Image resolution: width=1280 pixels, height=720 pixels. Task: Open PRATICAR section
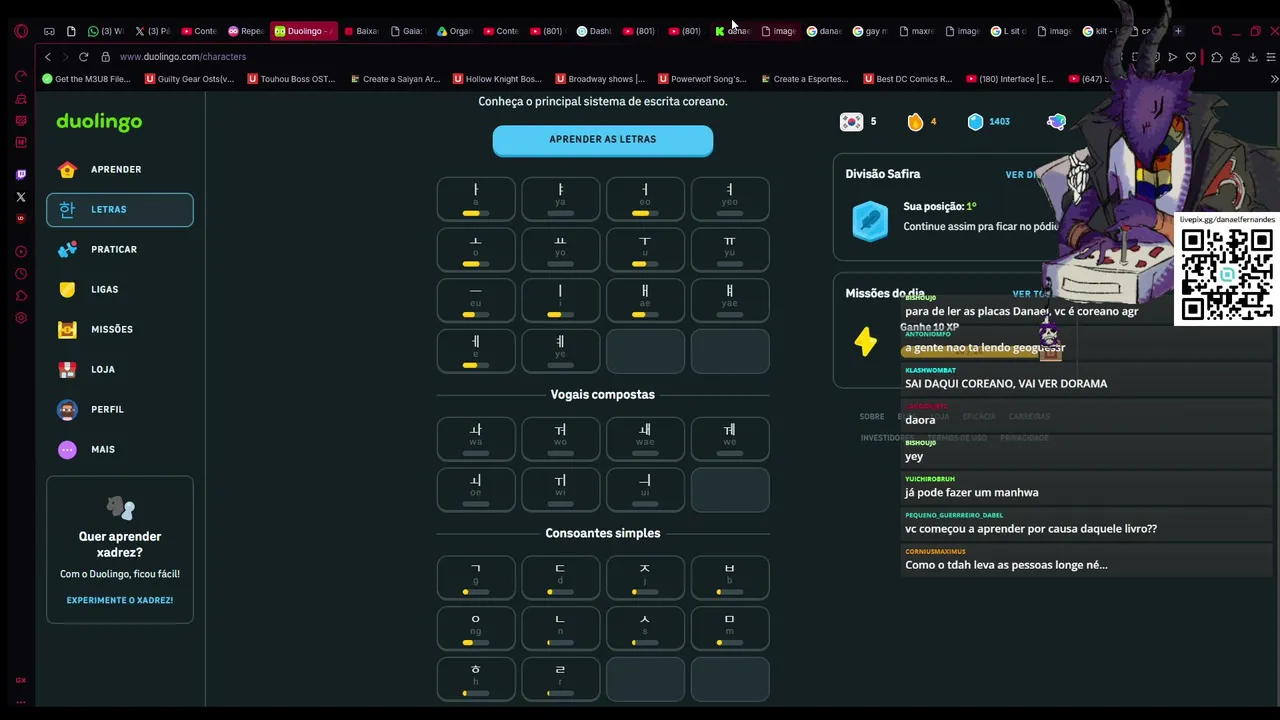[120, 250]
